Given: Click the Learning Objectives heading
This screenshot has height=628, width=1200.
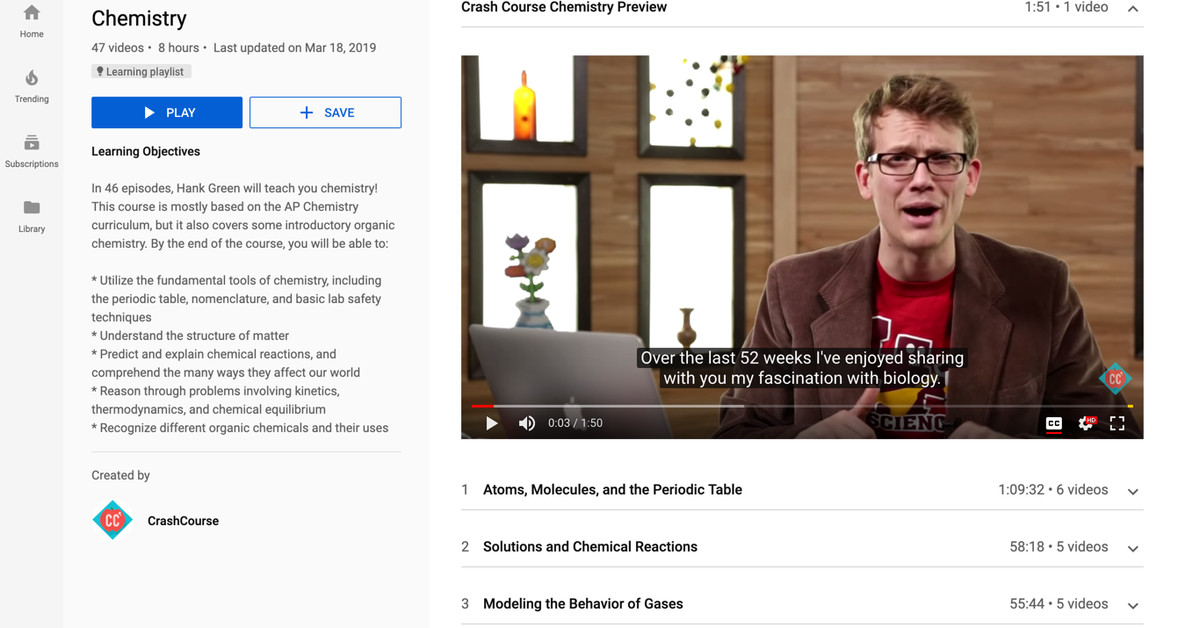Looking at the screenshot, I should pos(146,151).
